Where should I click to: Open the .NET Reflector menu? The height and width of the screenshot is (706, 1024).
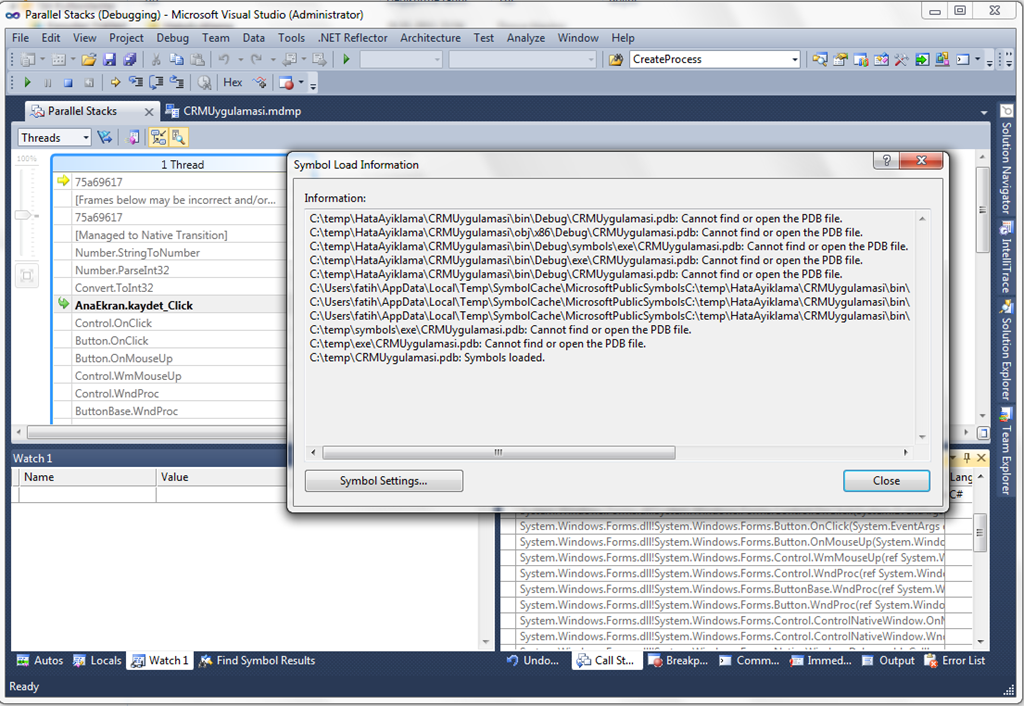tap(353, 38)
